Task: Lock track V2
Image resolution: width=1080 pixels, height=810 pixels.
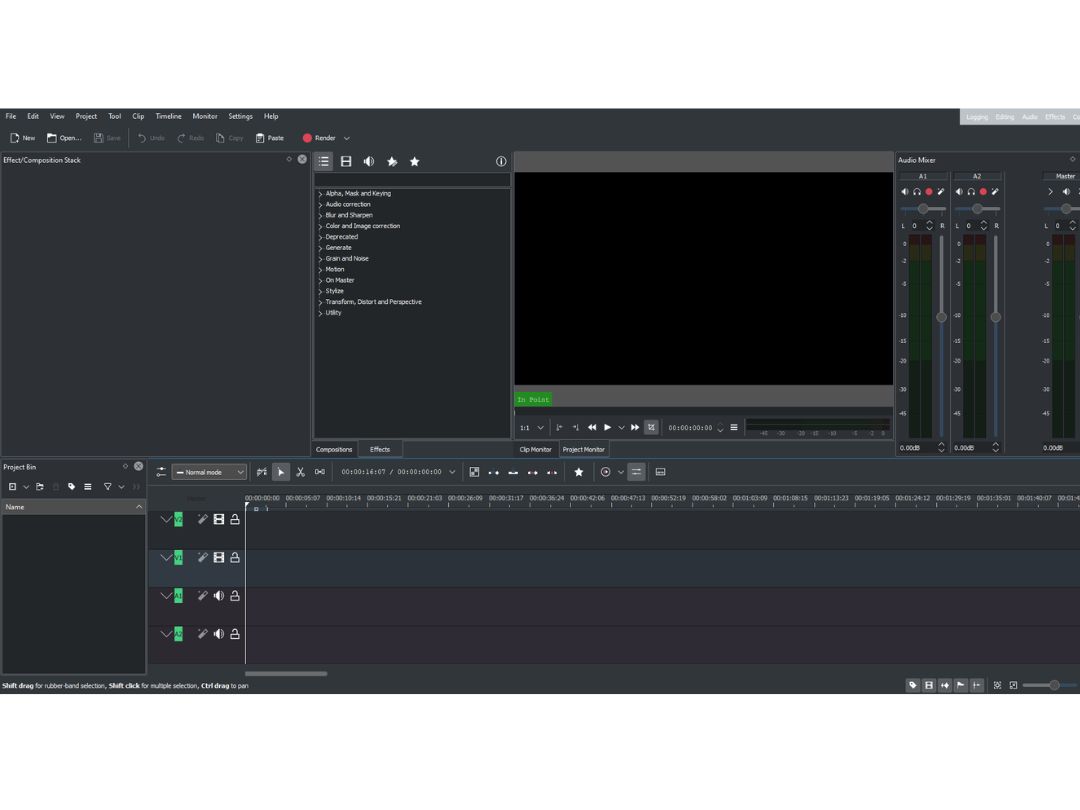Action: (x=235, y=519)
